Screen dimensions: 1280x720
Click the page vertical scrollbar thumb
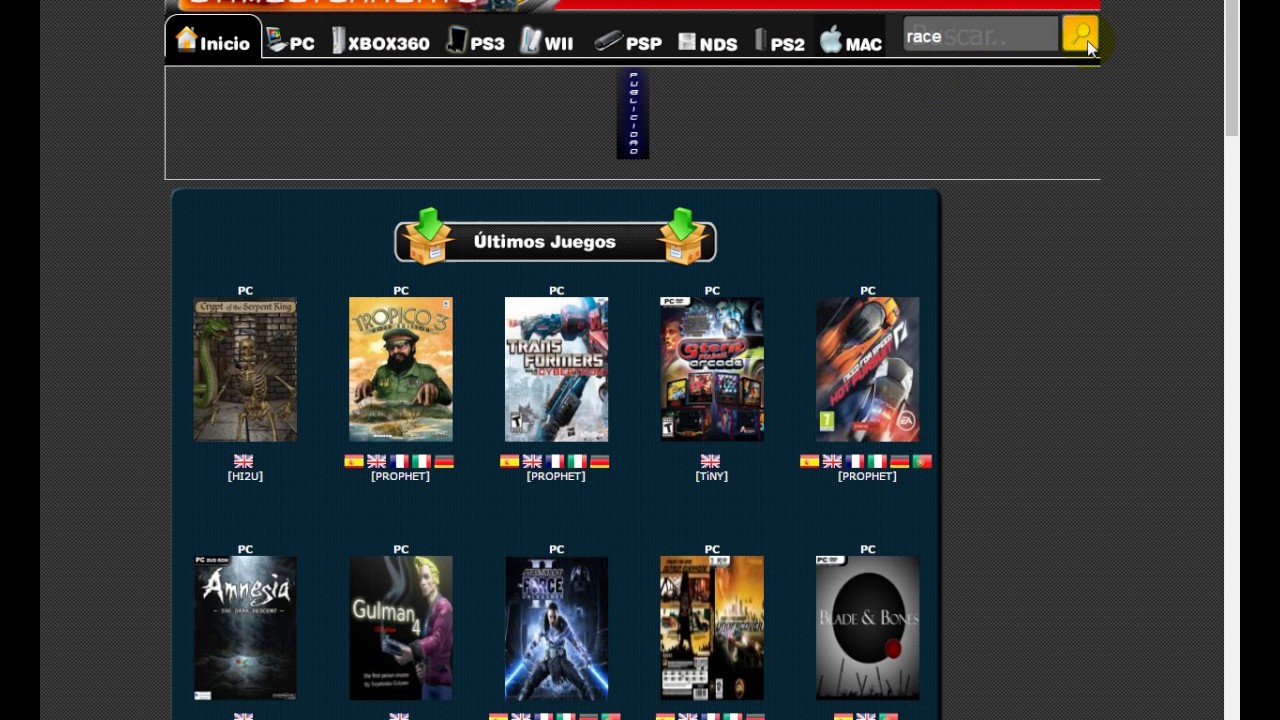[1232, 68]
